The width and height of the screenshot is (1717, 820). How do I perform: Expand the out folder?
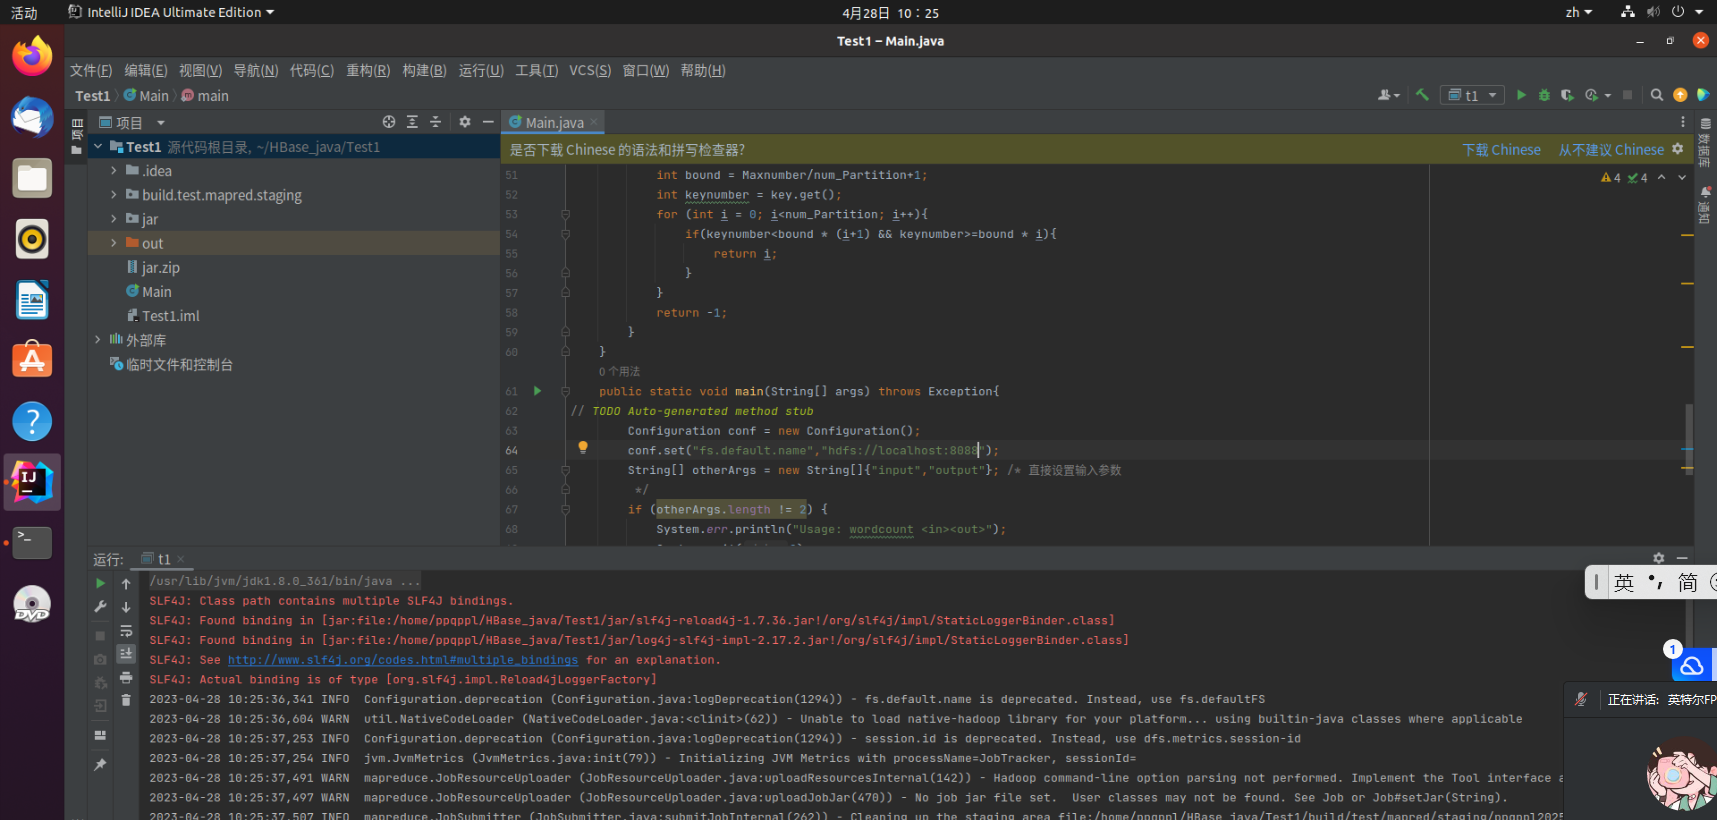[114, 243]
